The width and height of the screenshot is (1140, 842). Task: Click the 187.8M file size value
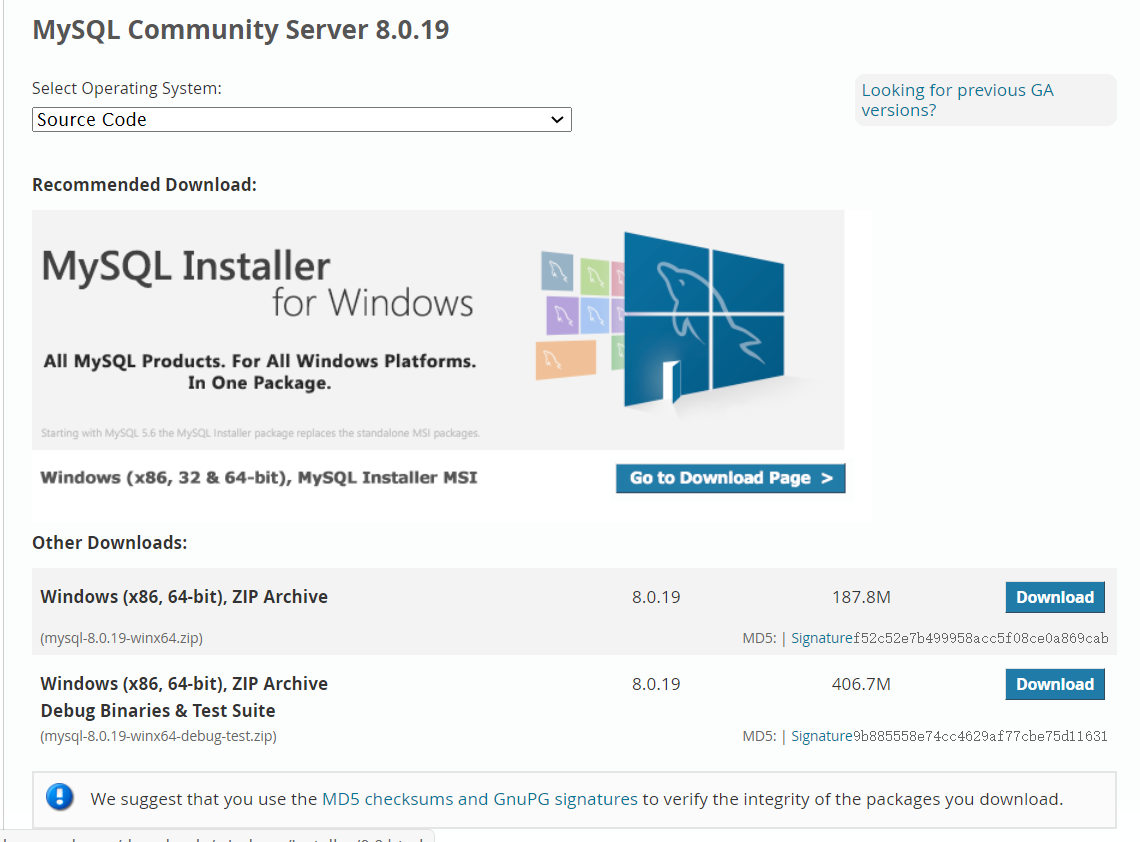tap(861, 597)
